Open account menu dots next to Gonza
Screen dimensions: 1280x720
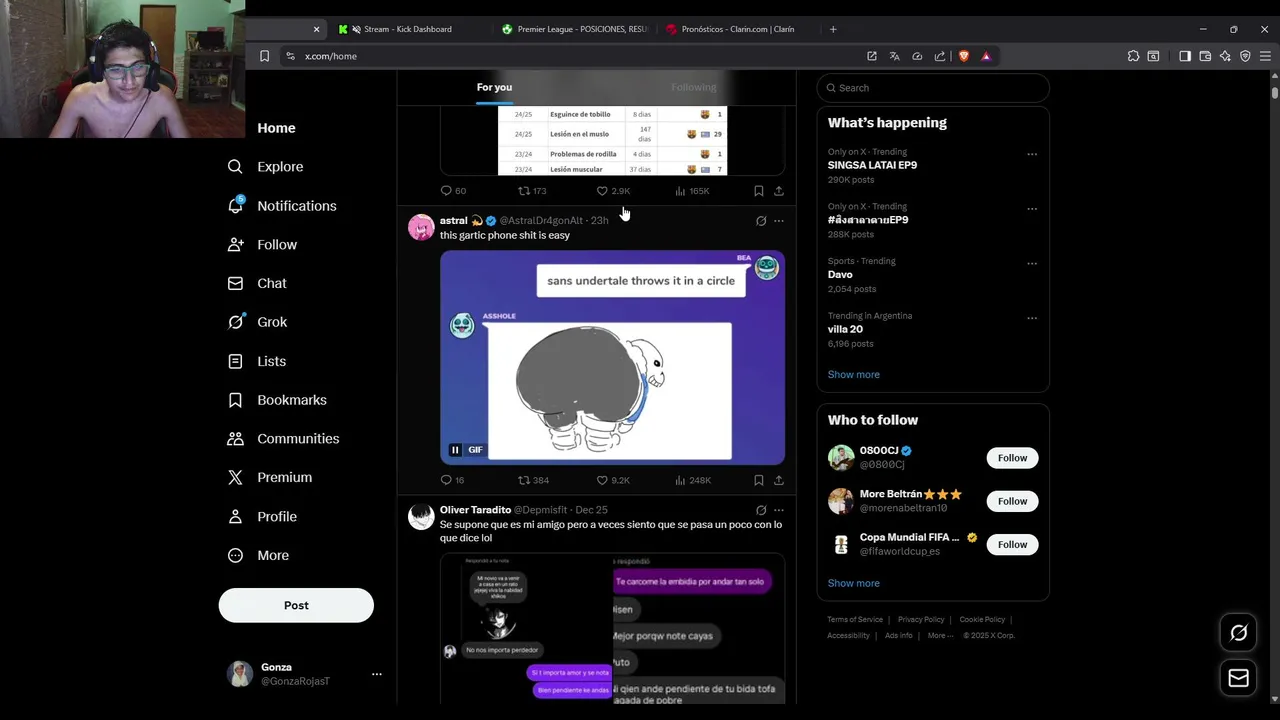(377, 674)
